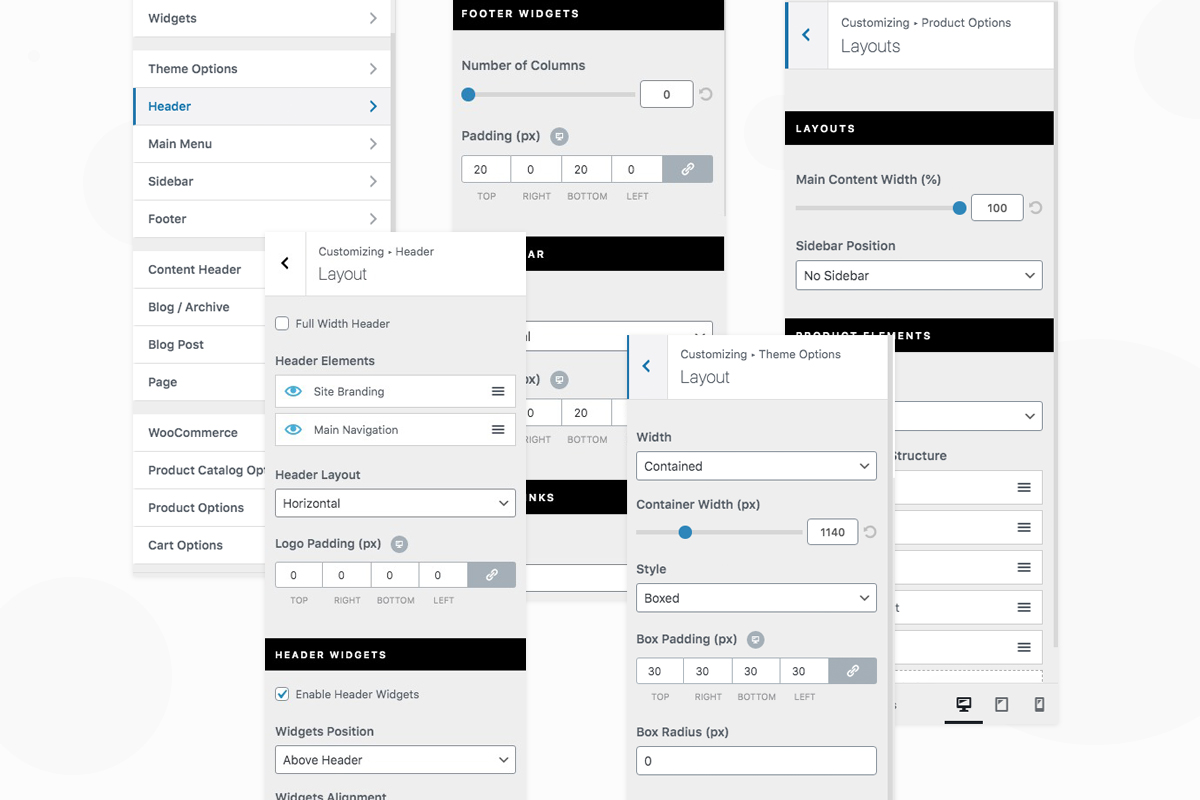Click device icon beside Box Padding label
The height and width of the screenshot is (800, 1200).
click(x=756, y=639)
